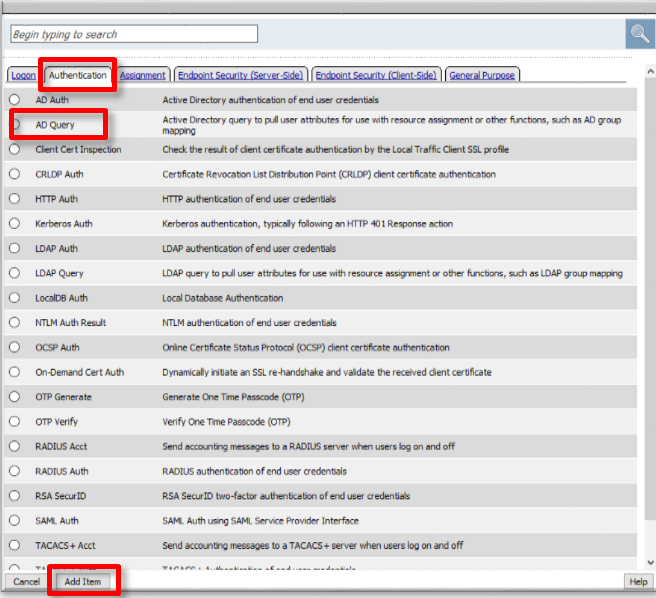
Task: Select the SAML Auth radio button
Action: coord(15,520)
